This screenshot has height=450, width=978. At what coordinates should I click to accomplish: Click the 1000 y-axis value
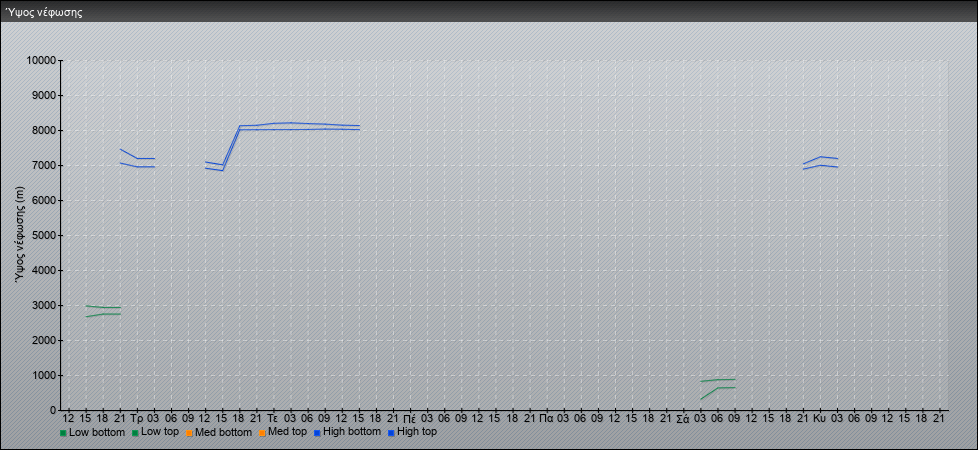click(x=44, y=375)
